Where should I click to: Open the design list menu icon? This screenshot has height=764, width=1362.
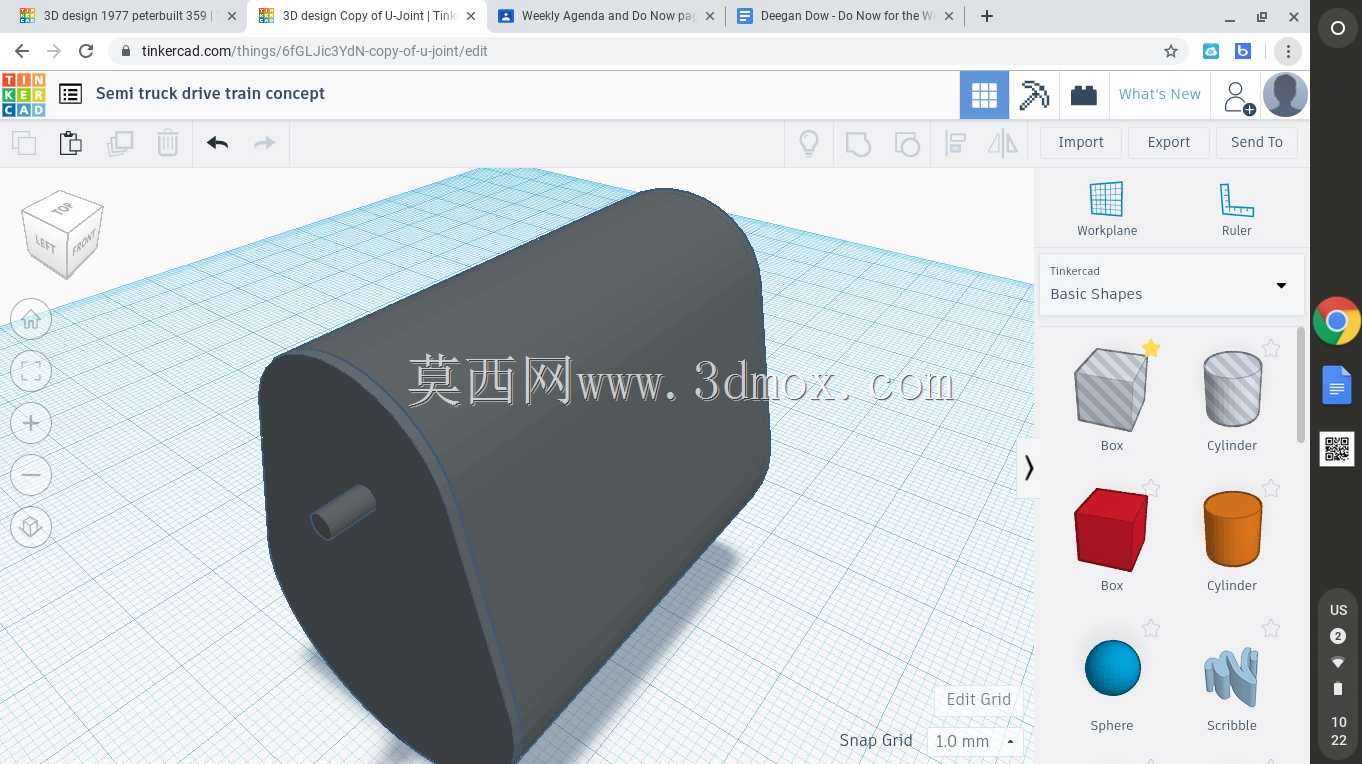tap(70, 94)
